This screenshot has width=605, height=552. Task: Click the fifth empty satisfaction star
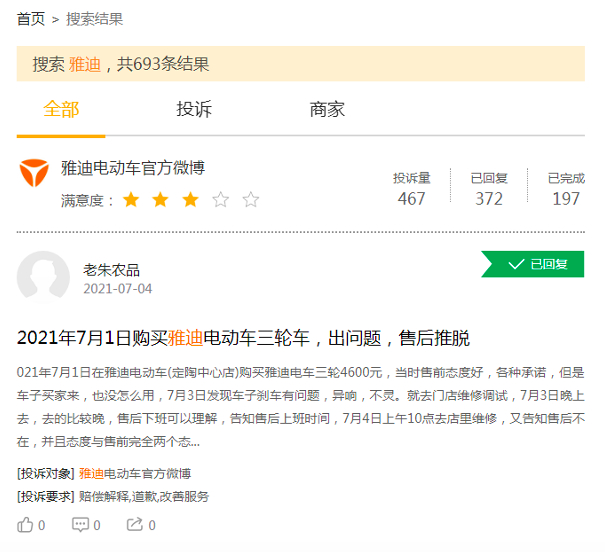tap(251, 200)
